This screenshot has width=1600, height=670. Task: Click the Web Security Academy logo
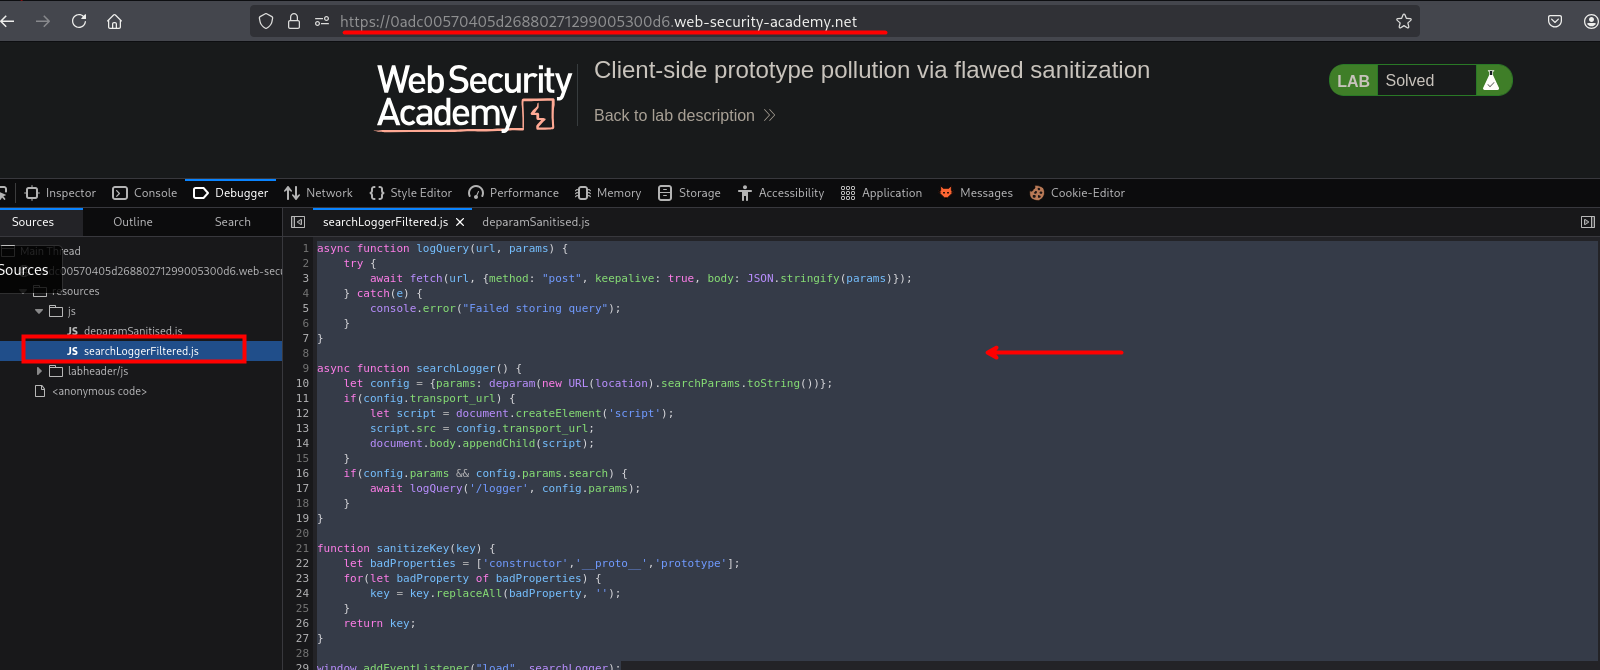click(473, 97)
